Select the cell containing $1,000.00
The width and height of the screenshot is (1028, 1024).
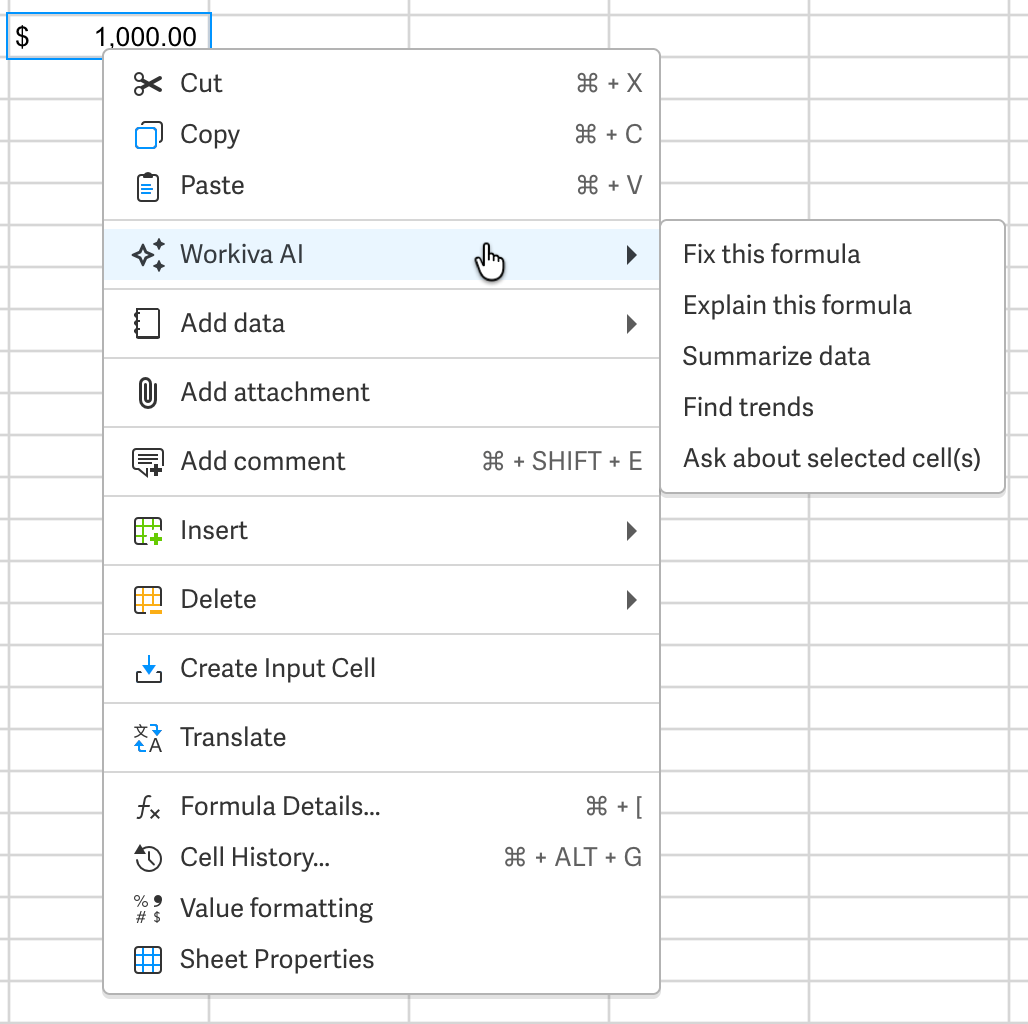(x=109, y=36)
